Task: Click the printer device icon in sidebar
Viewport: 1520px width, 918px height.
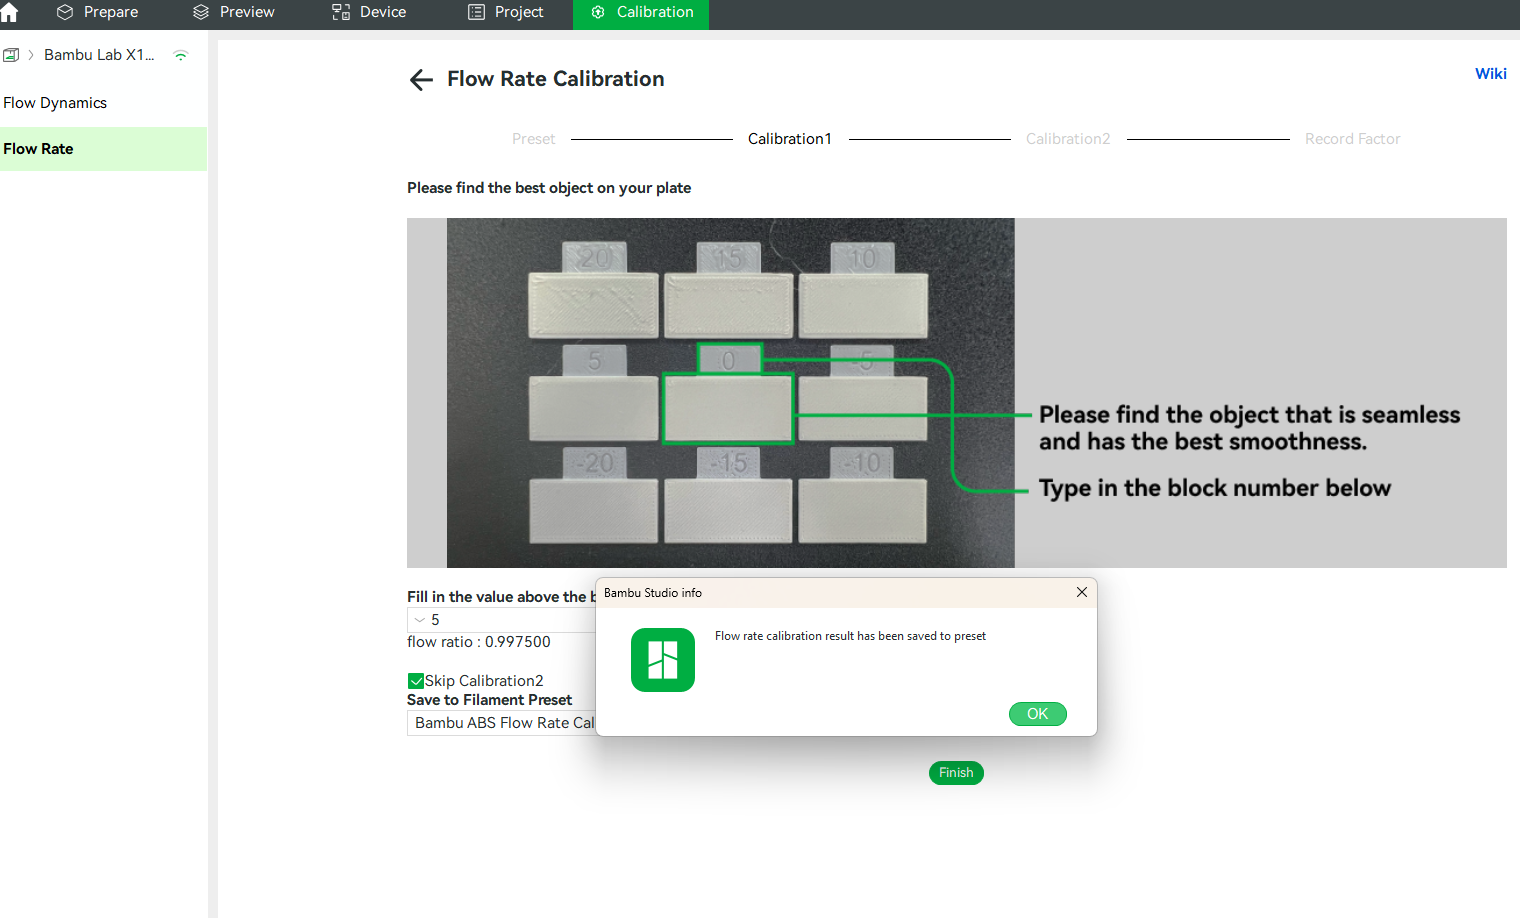Action: click(11, 55)
